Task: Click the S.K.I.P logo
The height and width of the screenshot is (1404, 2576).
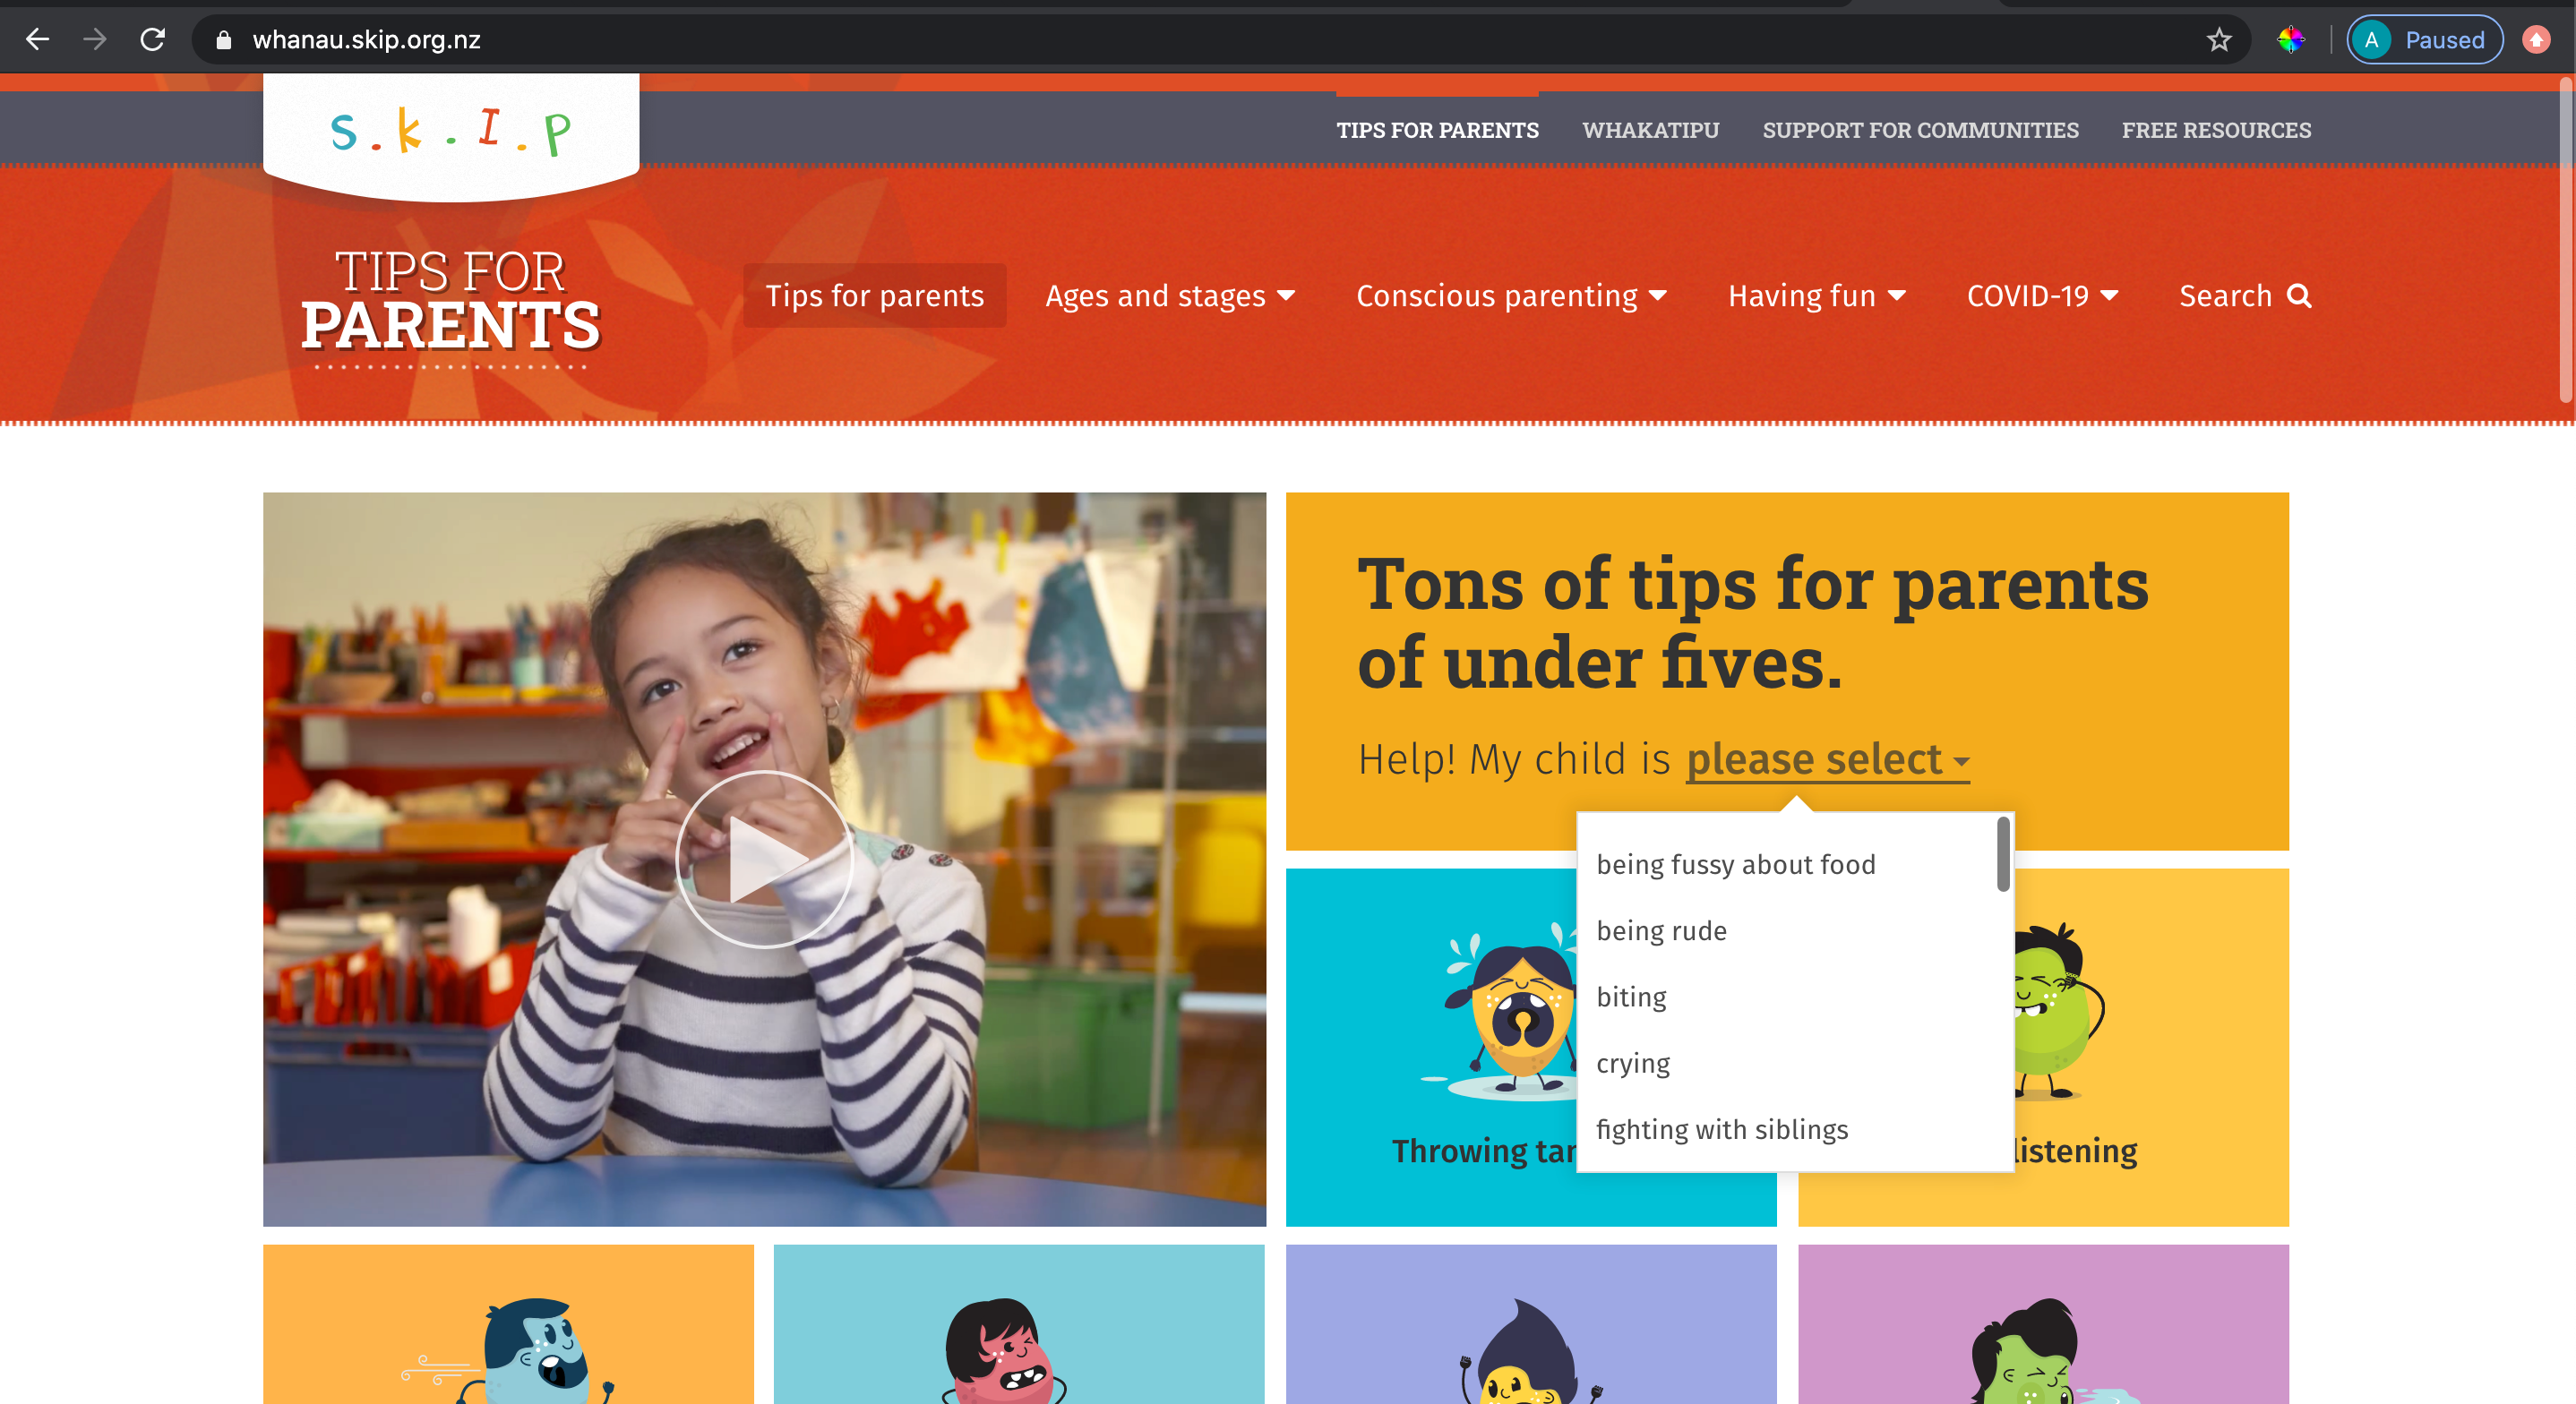Action: [x=451, y=132]
